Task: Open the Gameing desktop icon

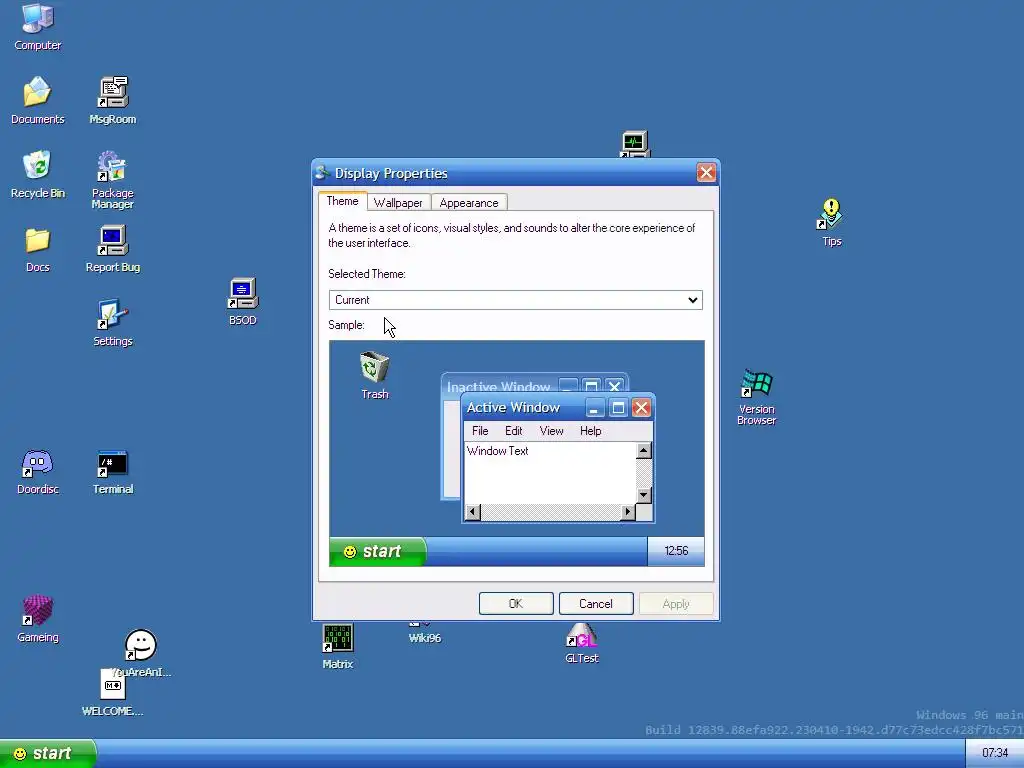Action: 37,618
